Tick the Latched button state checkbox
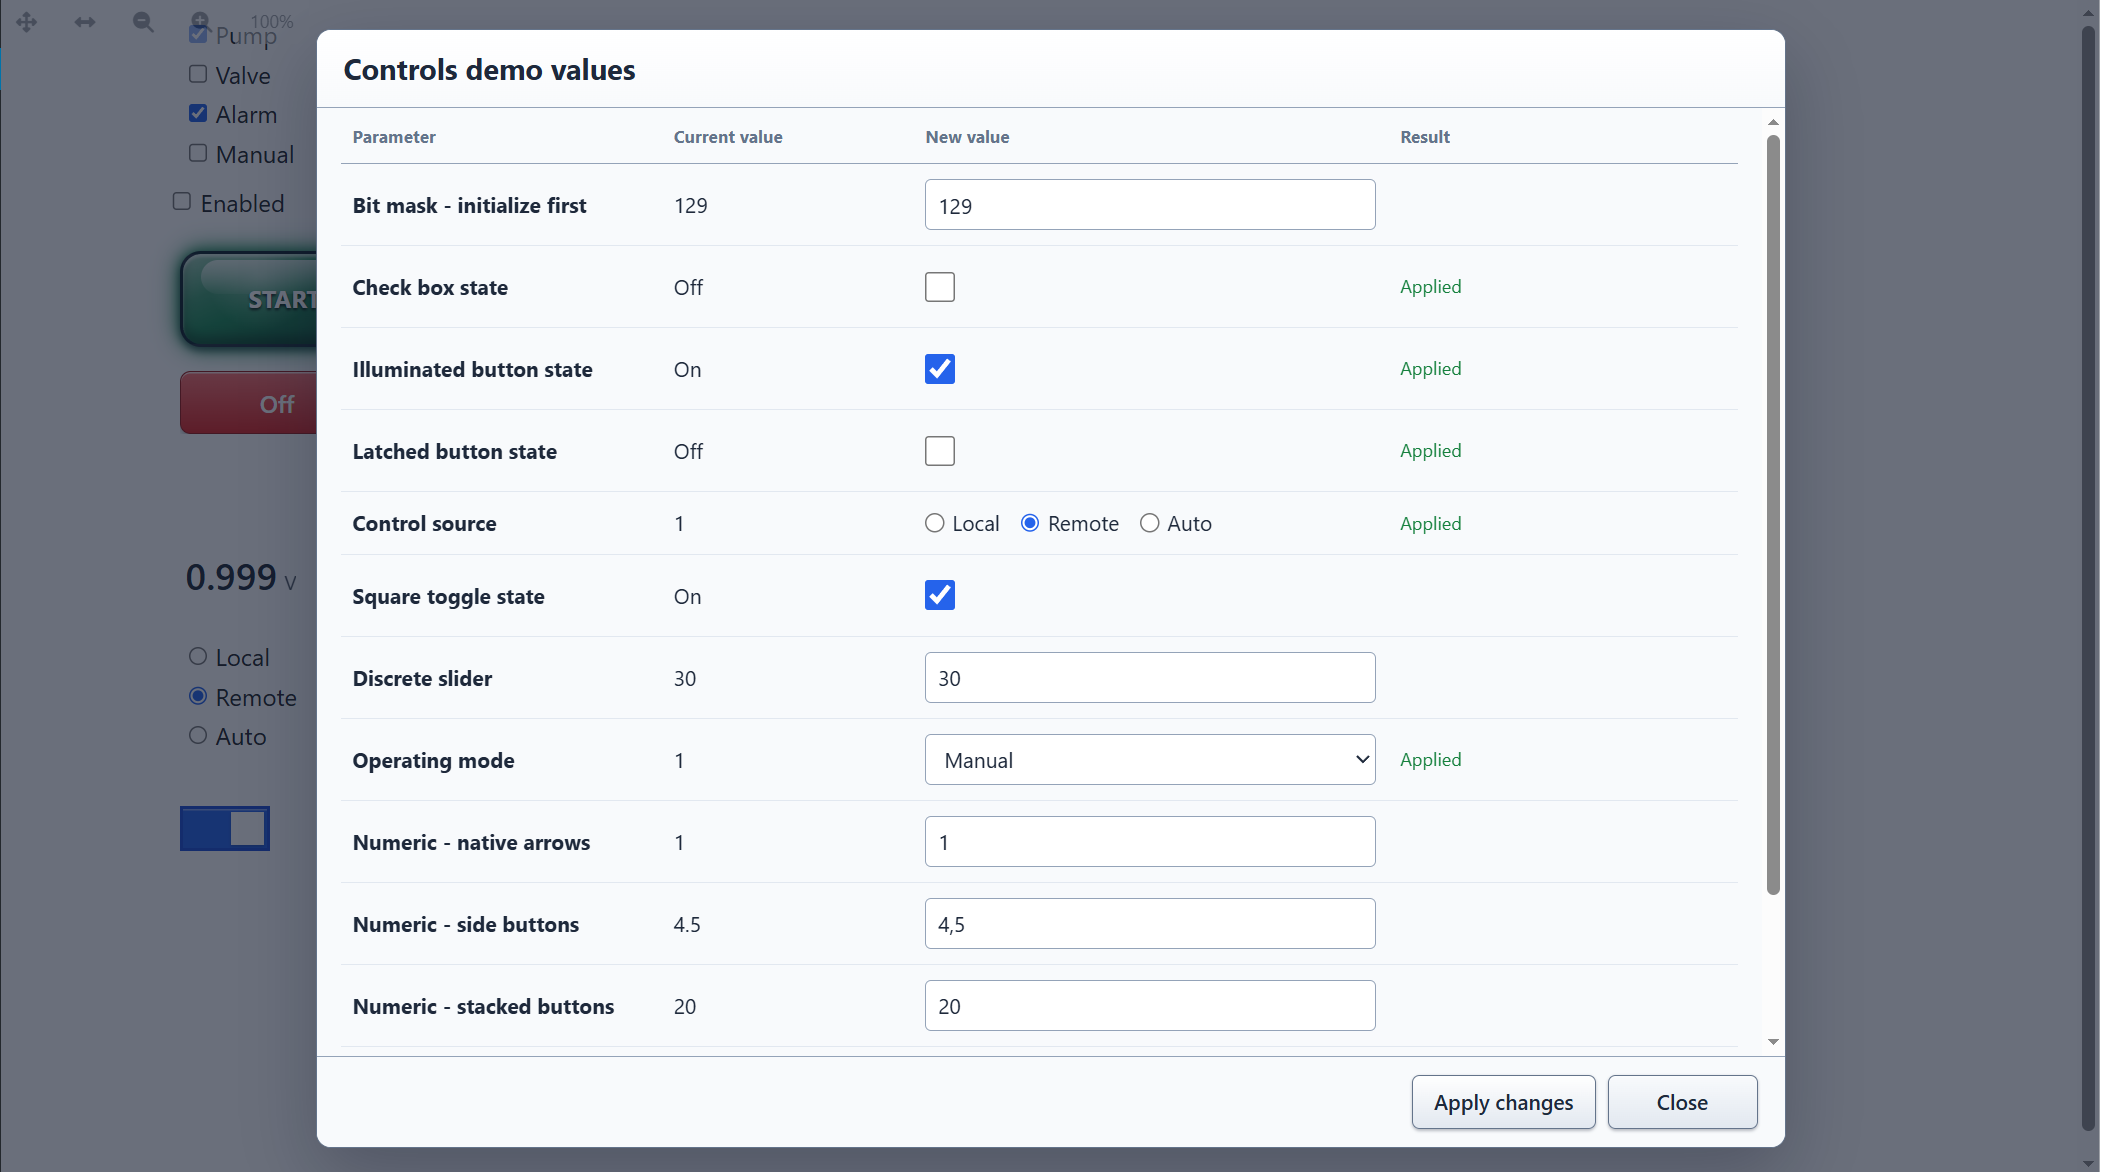Screen dimensions: 2105x1172 coord(940,451)
